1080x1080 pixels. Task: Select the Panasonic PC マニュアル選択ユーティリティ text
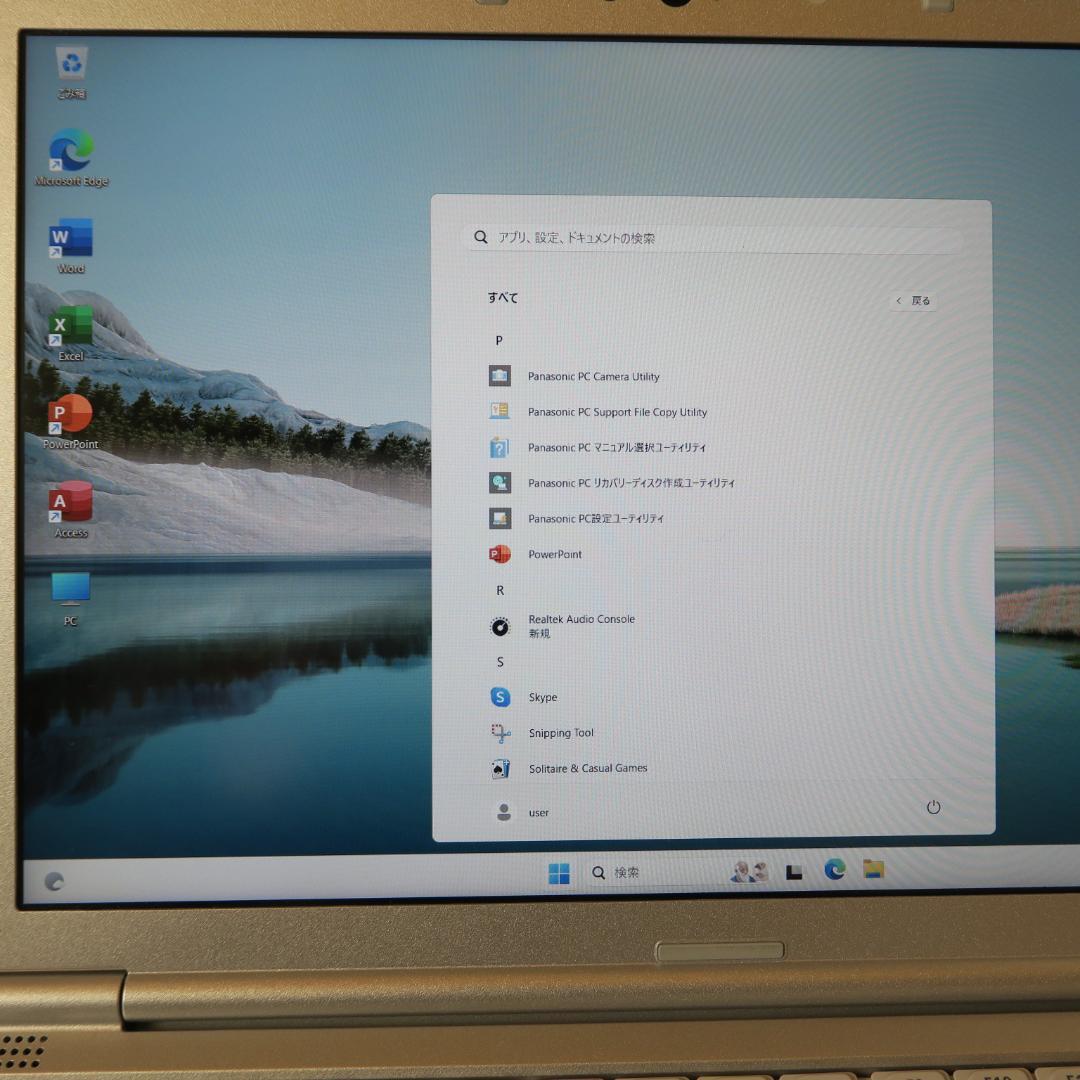pos(617,447)
